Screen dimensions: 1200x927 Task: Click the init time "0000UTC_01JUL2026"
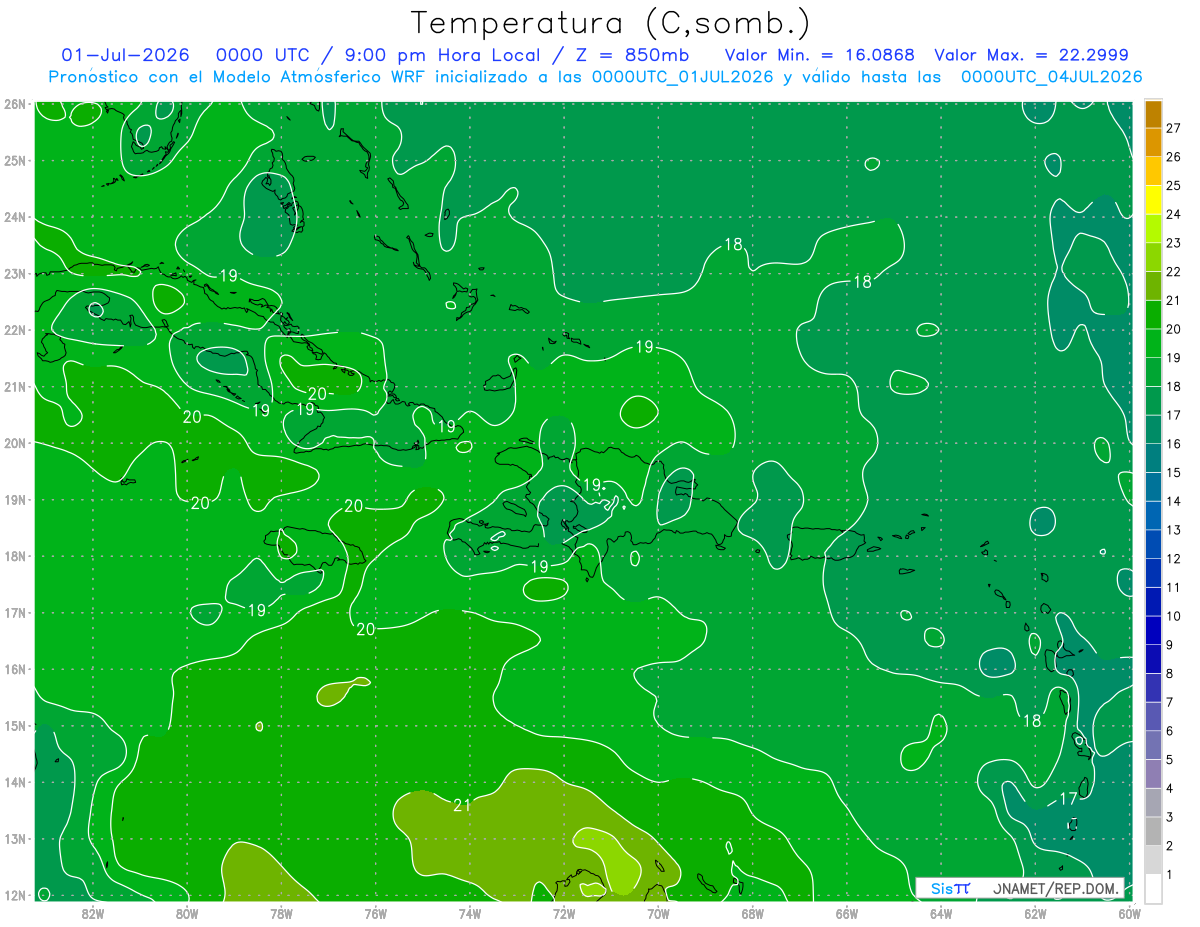tap(683, 76)
